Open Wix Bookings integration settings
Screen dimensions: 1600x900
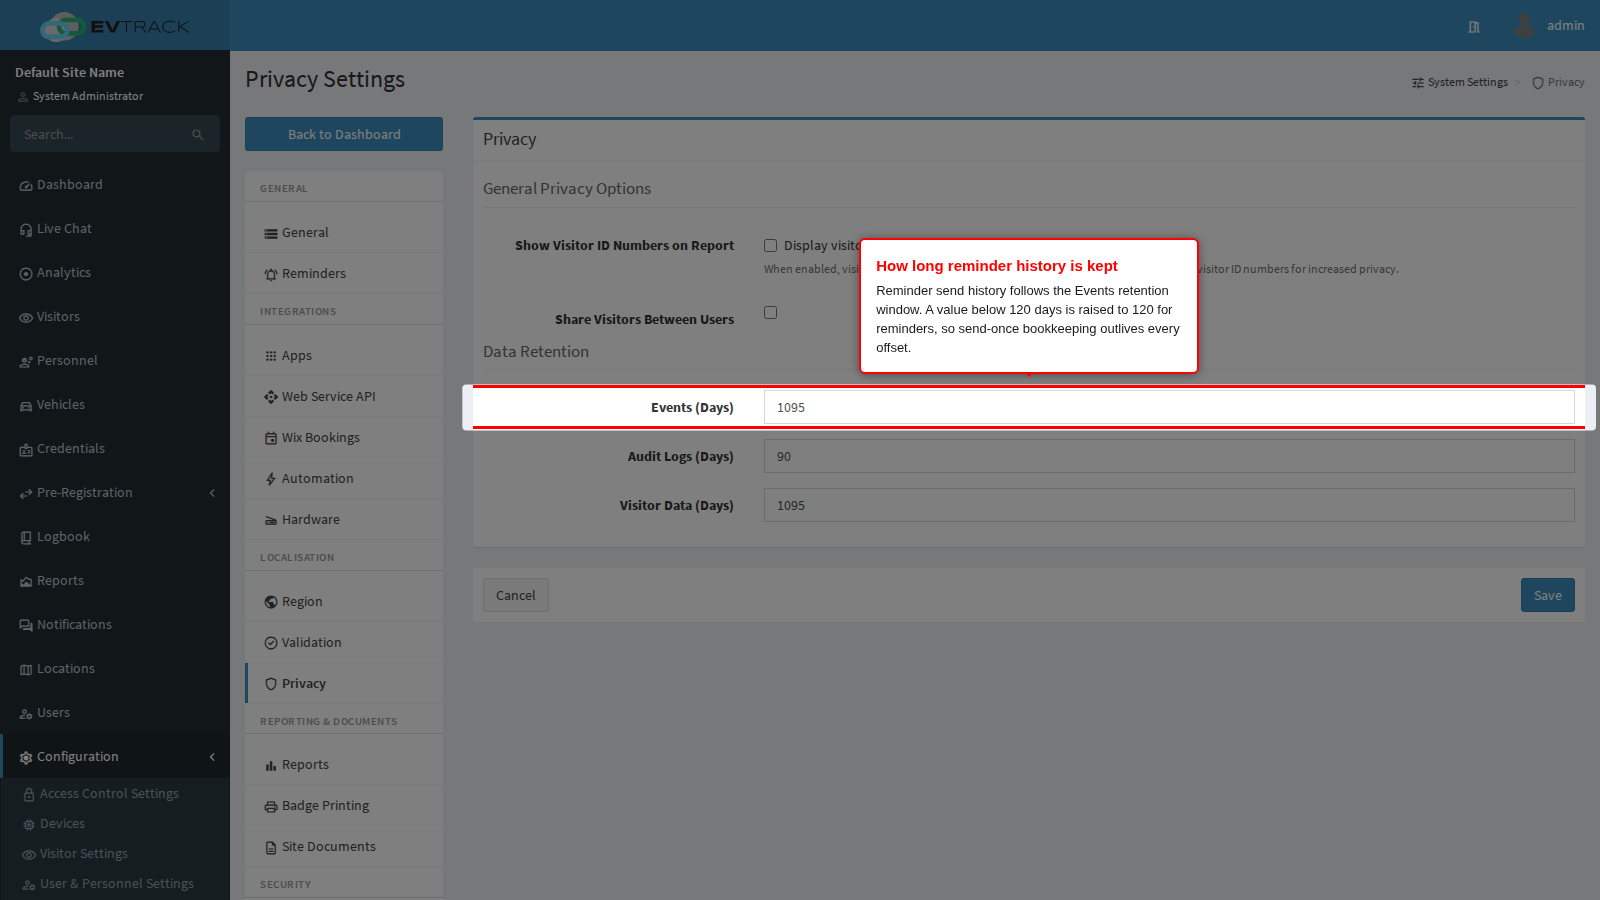click(344, 438)
